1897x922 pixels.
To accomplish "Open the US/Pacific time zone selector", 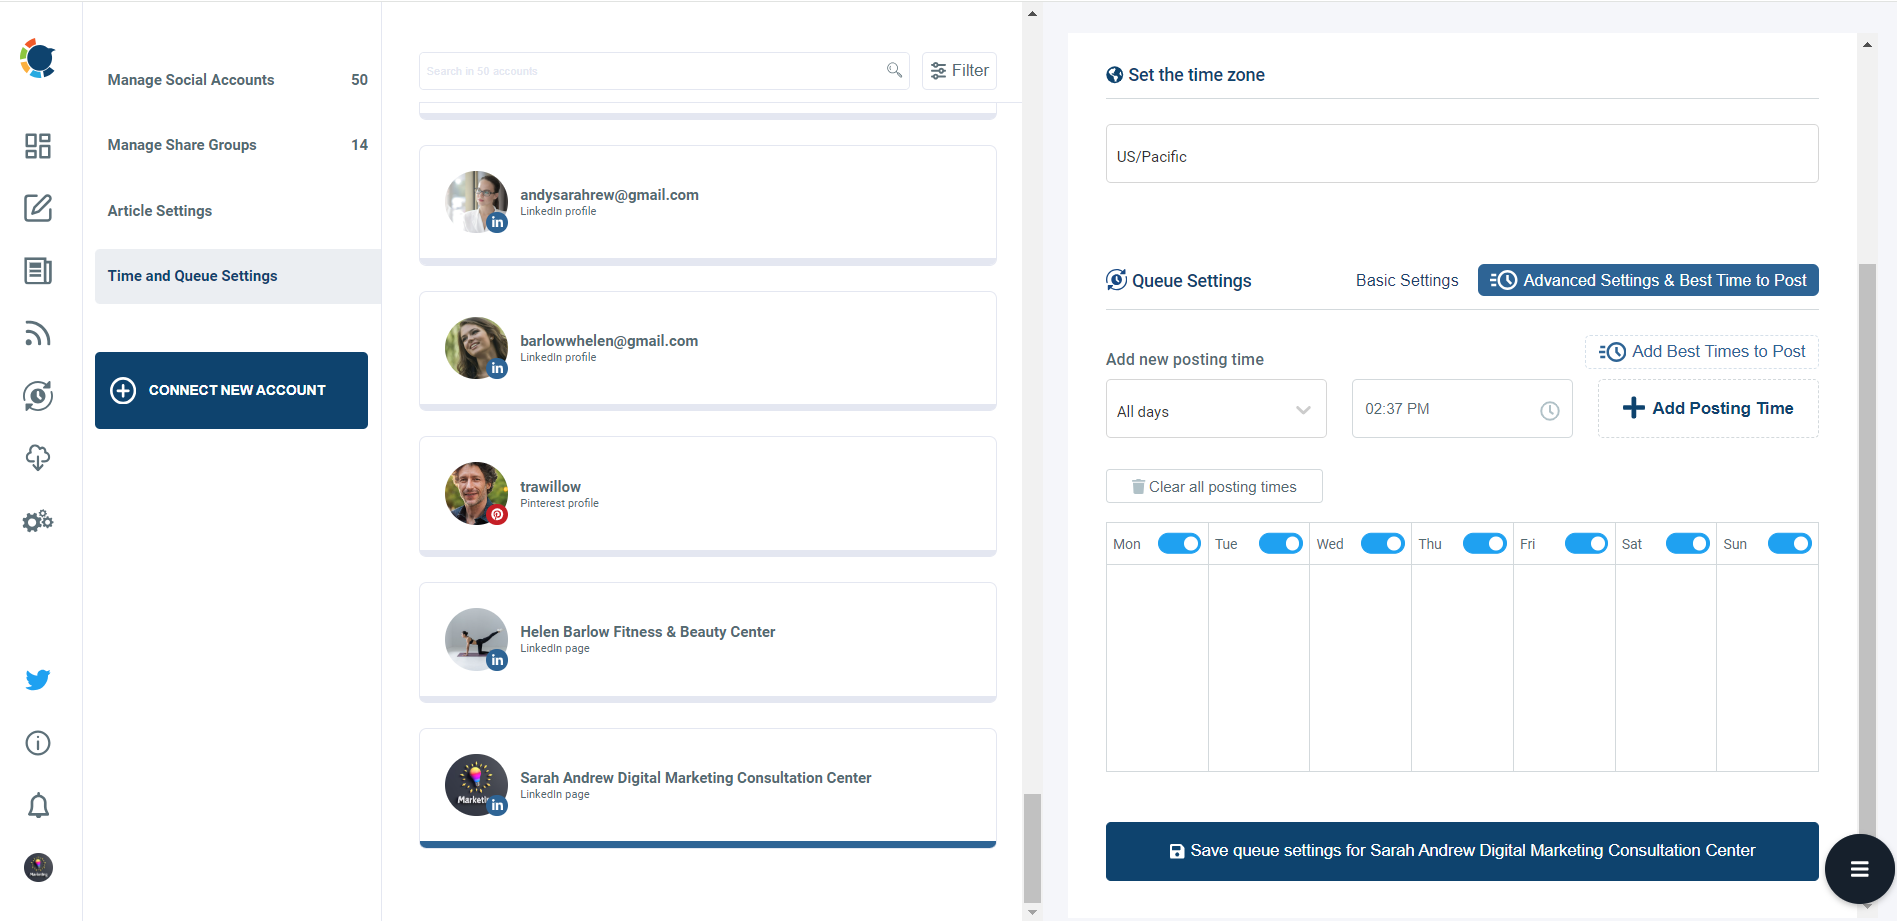I will tap(1461, 154).
